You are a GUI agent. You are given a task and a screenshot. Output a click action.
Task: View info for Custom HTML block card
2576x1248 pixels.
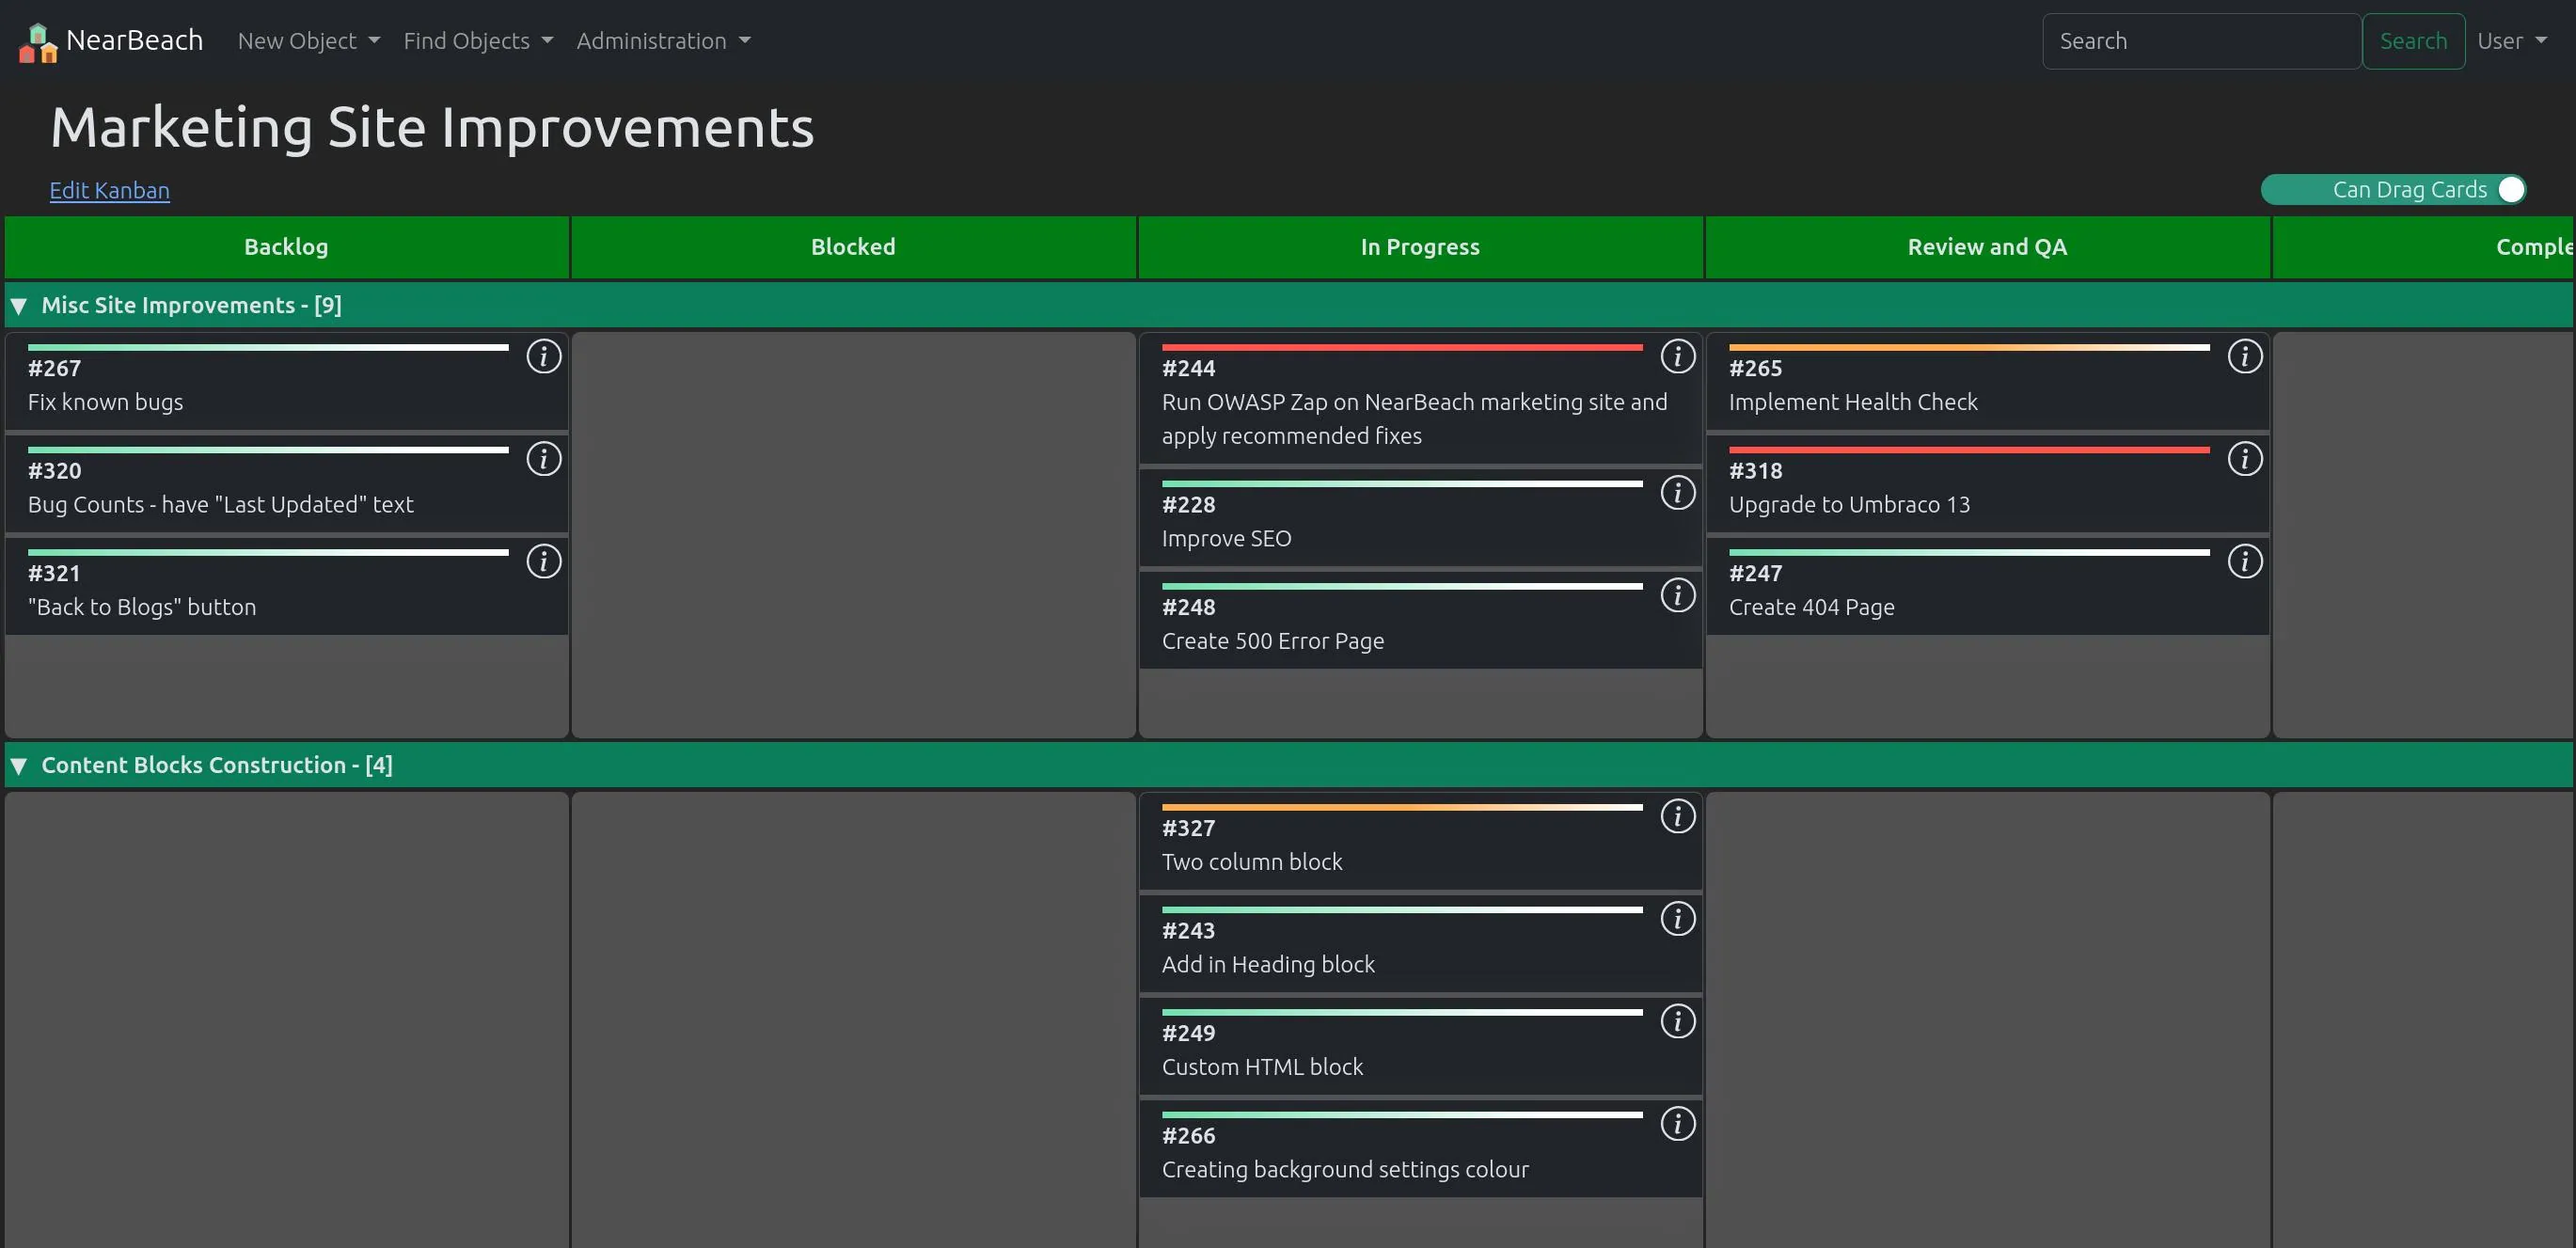pos(1677,1021)
